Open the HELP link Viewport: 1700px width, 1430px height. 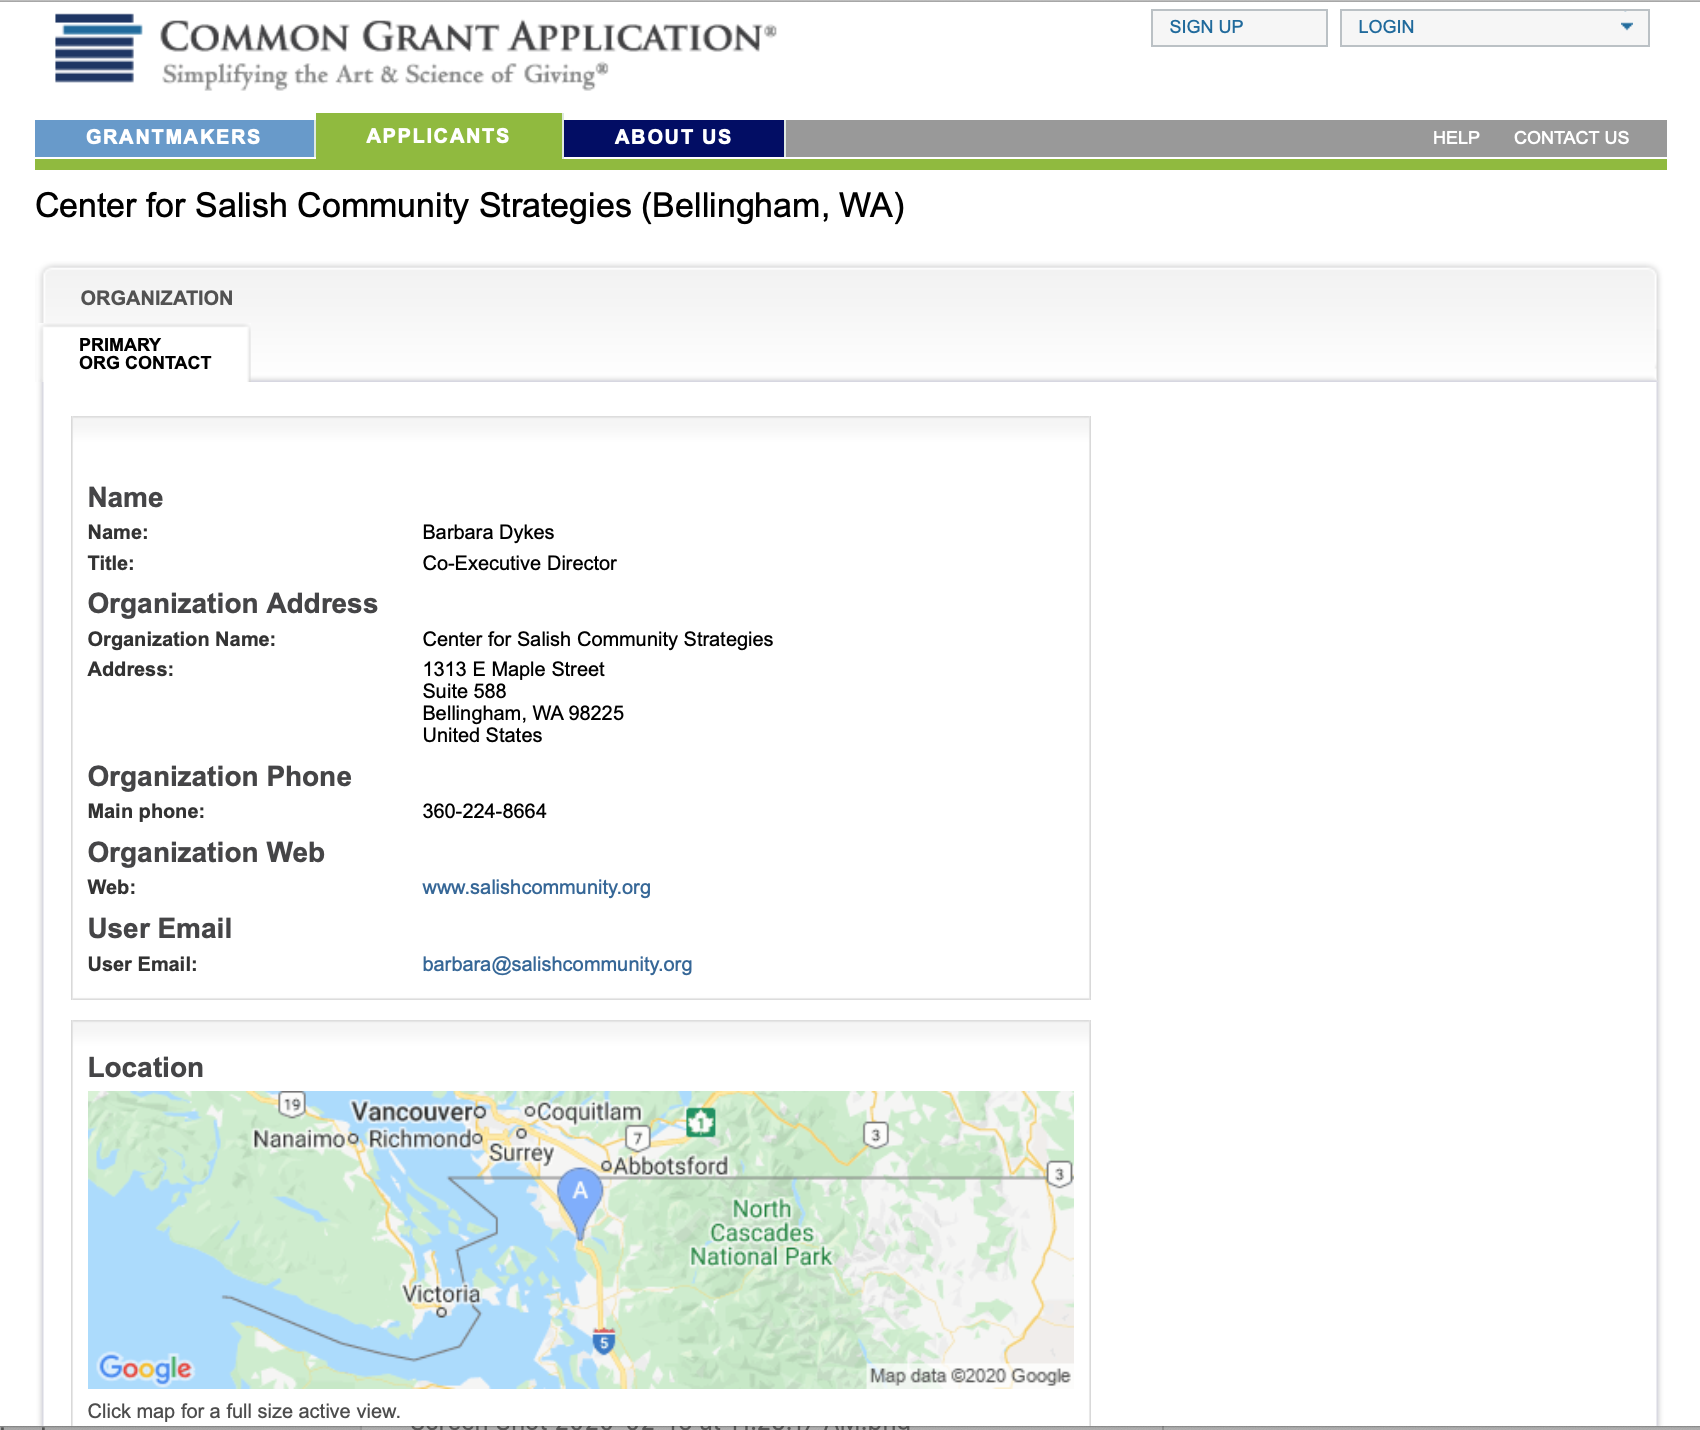click(1455, 138)
